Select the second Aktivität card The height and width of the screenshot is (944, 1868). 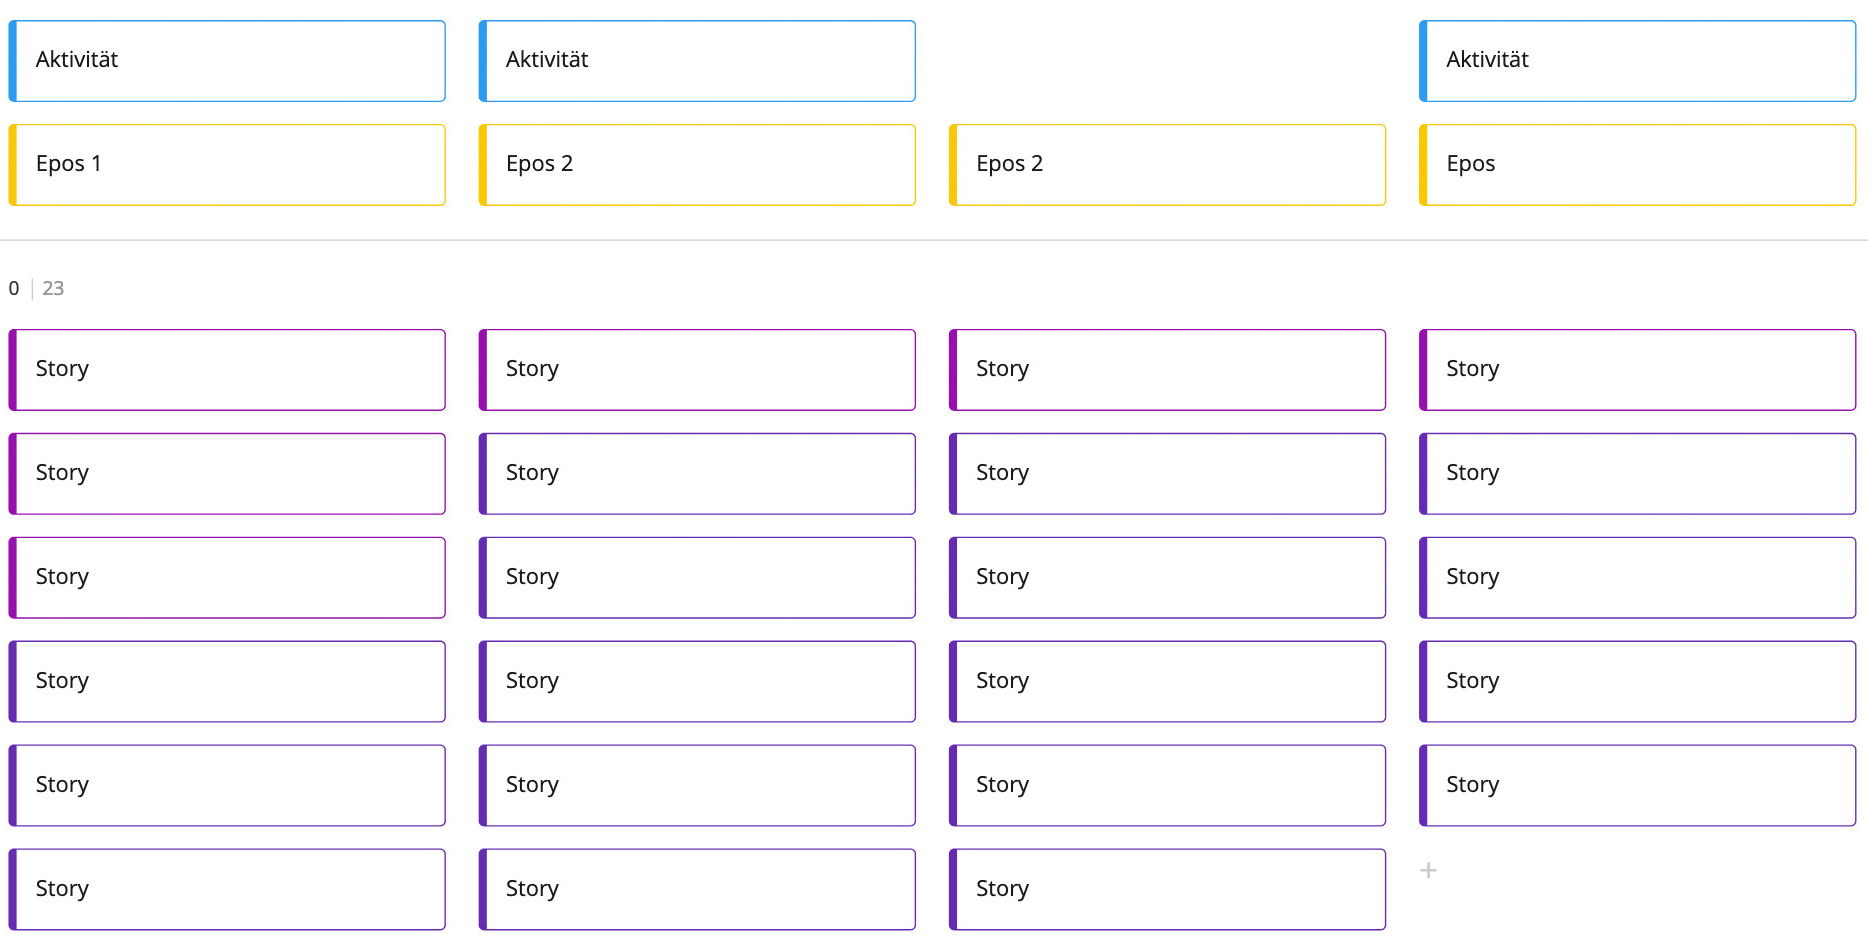click(697, 60)
